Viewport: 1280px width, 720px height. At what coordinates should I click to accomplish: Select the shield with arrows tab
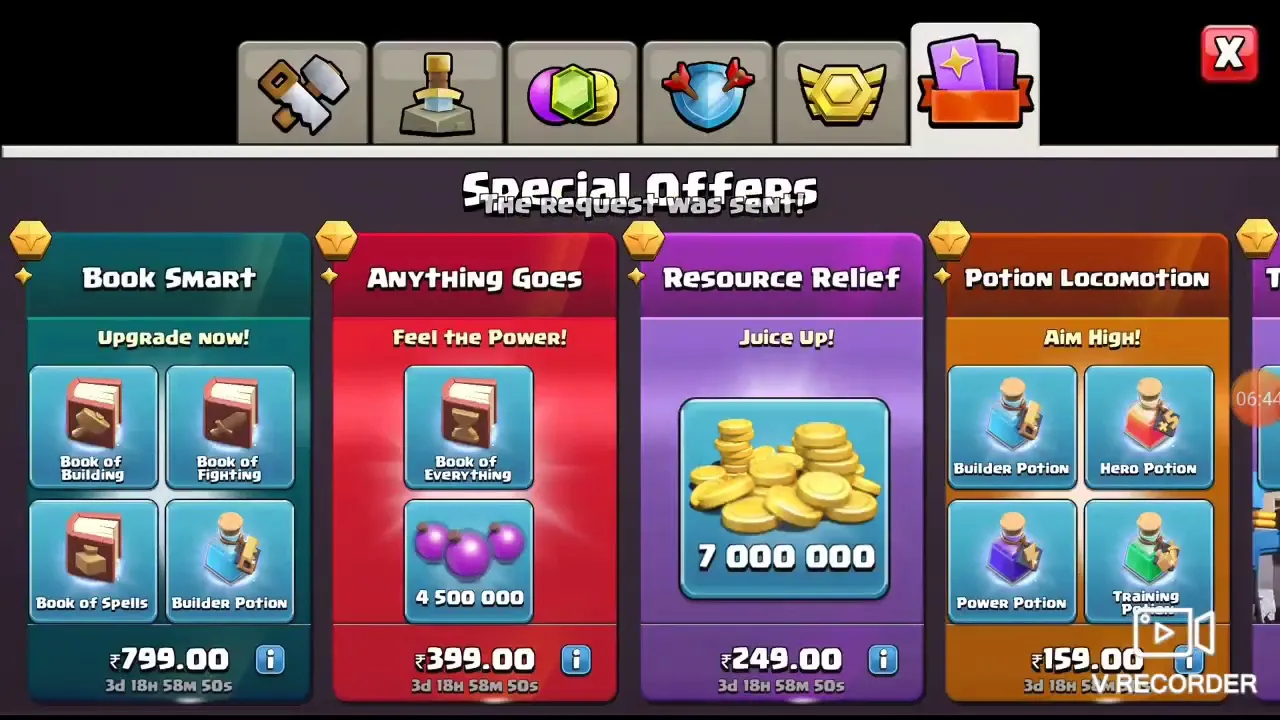coord(707,93)
